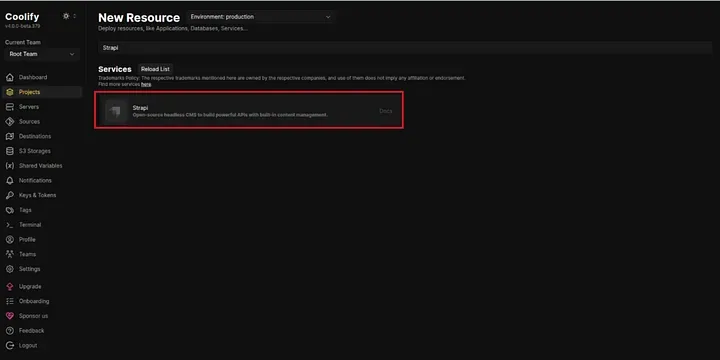Click the search field containing Strapi
The image size is (720, 360).
click(x=405, y=48)
